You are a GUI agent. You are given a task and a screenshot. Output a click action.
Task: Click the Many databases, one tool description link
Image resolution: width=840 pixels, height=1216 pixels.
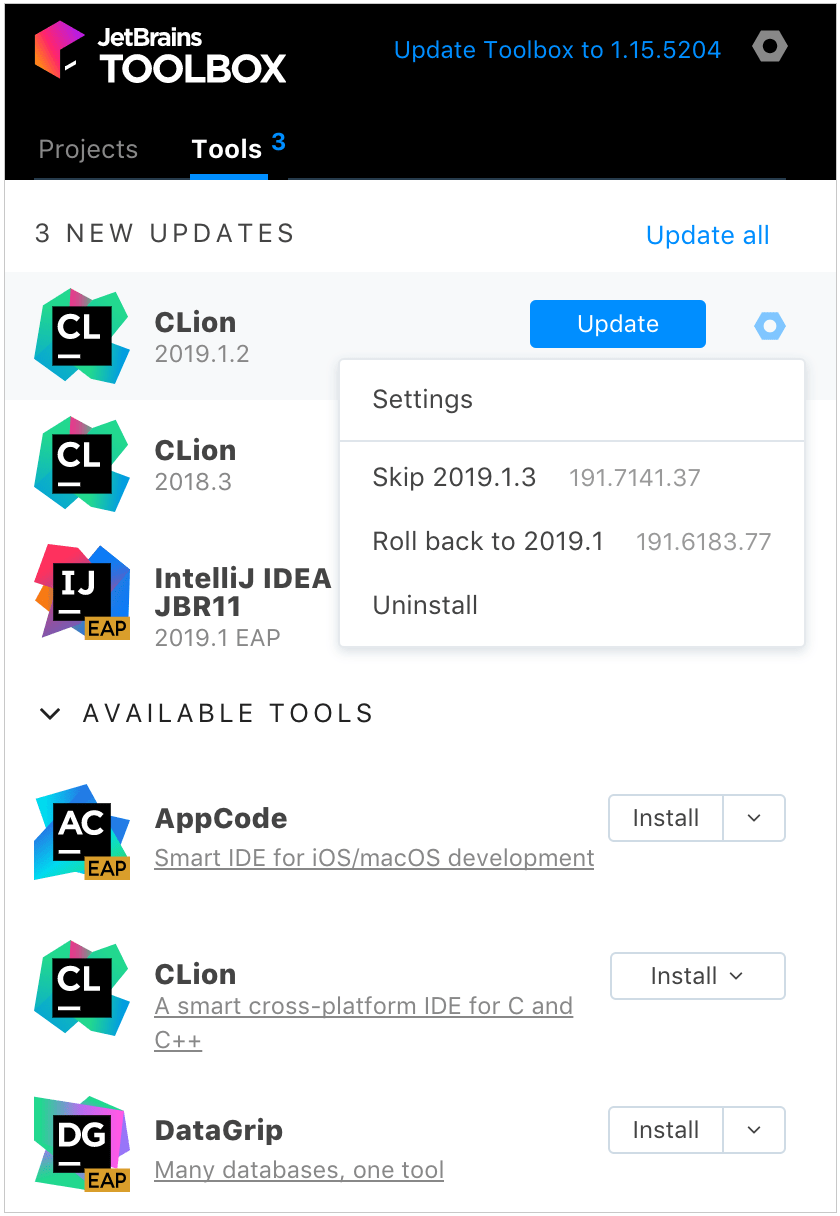[x=298, y=1169]
